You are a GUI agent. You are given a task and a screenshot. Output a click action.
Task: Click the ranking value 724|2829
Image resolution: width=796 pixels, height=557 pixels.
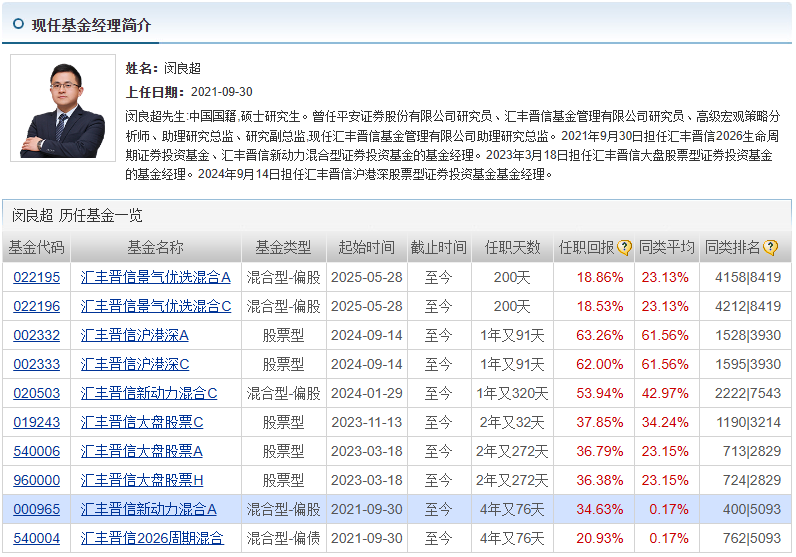coord(752,480)
